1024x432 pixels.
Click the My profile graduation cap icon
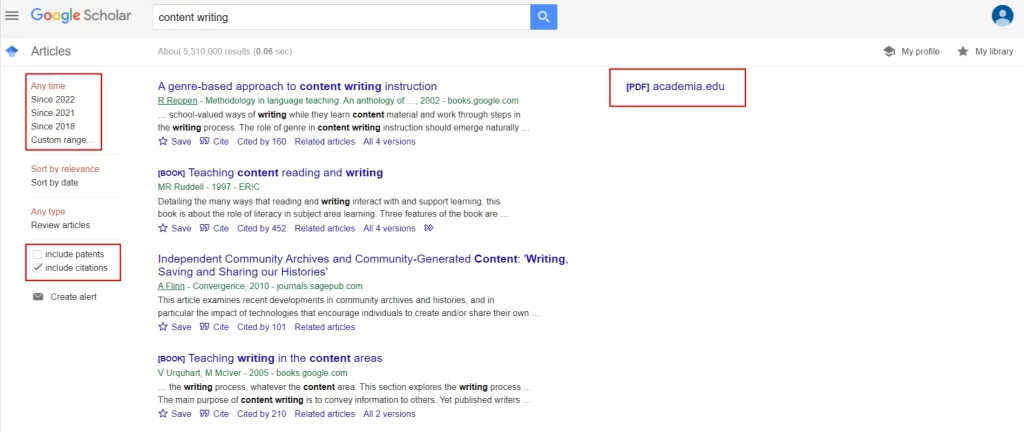pos(889,52)
